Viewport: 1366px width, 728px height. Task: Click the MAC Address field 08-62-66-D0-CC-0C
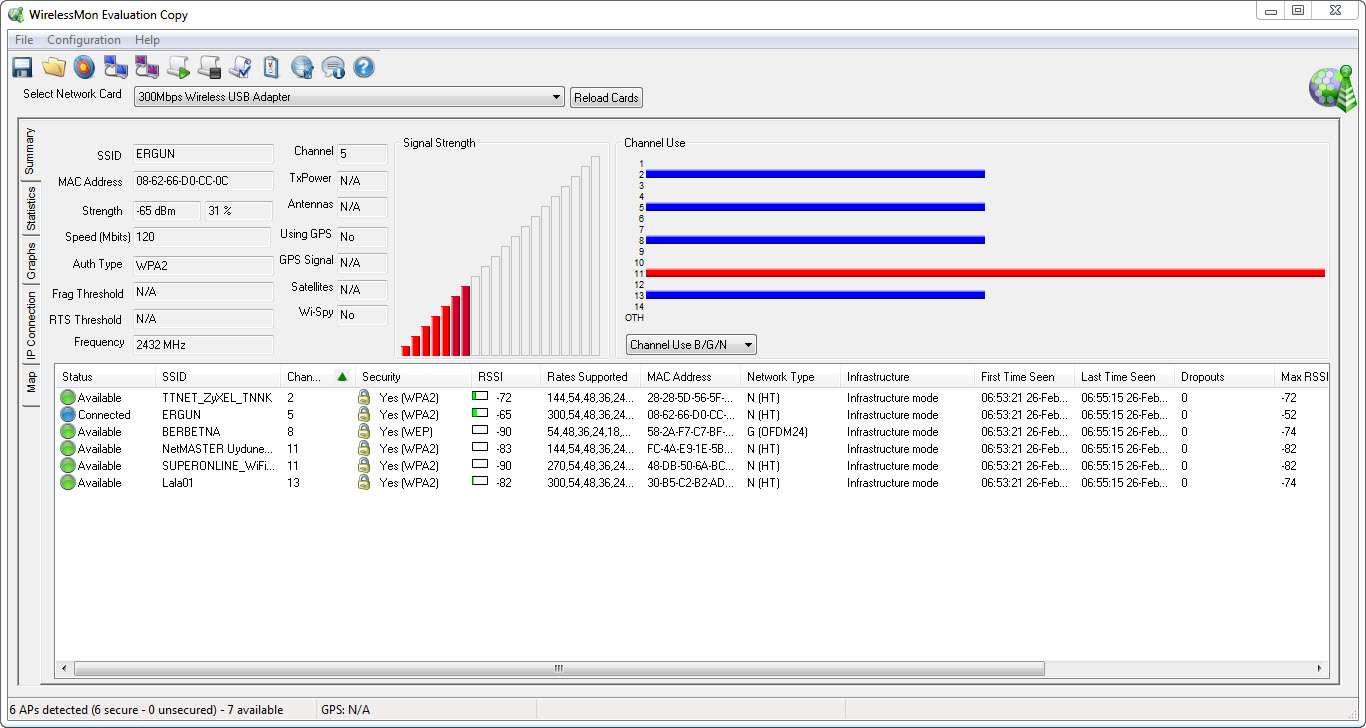203,181
